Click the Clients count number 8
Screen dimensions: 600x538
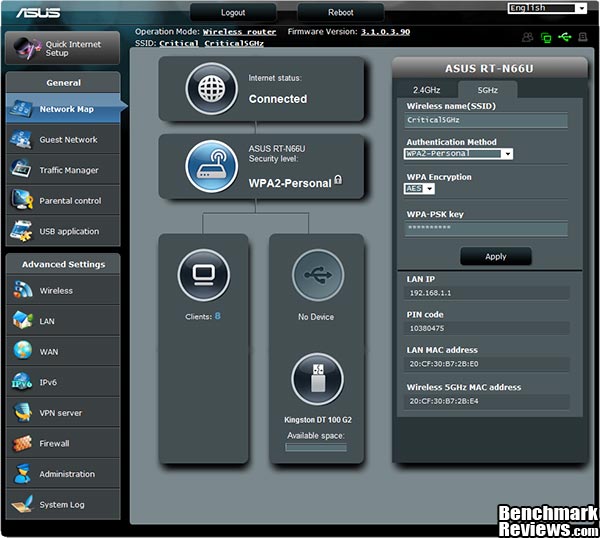tap(217, 316)
